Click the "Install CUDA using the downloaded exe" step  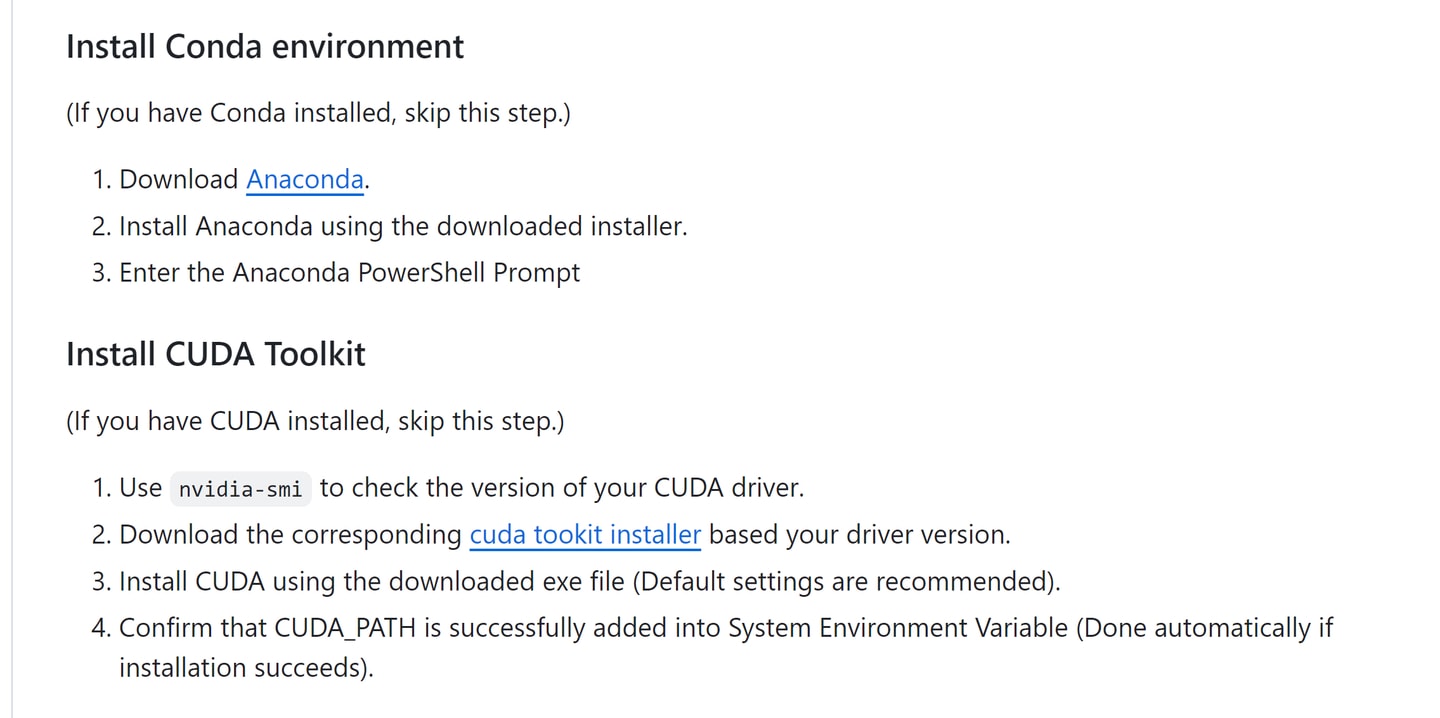pyautogui.click(x=590, y=582)
